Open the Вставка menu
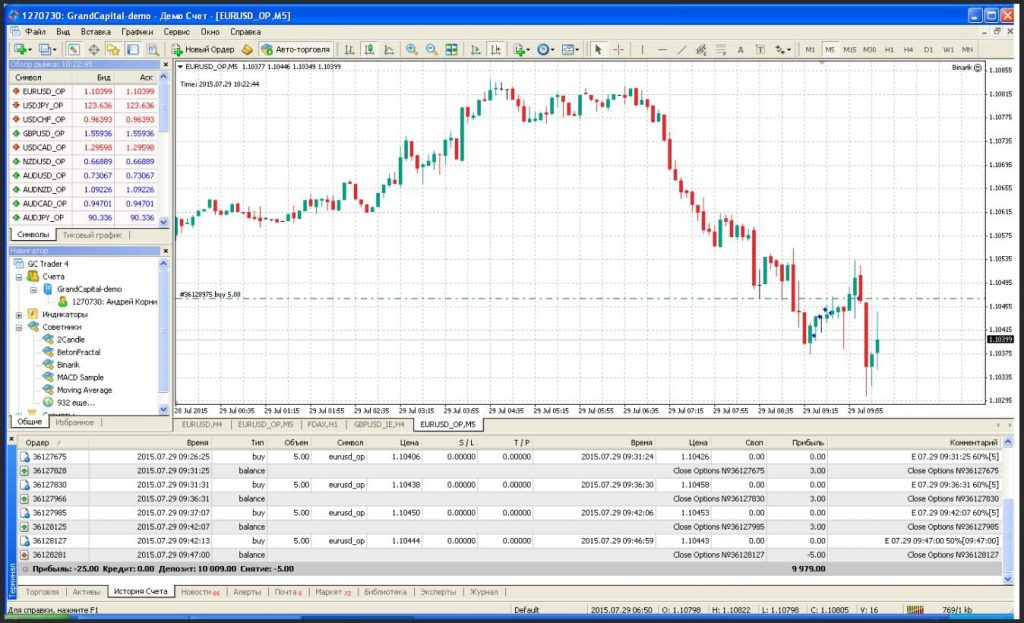This screenshot has height=623, width=1024. click(95, 31)
